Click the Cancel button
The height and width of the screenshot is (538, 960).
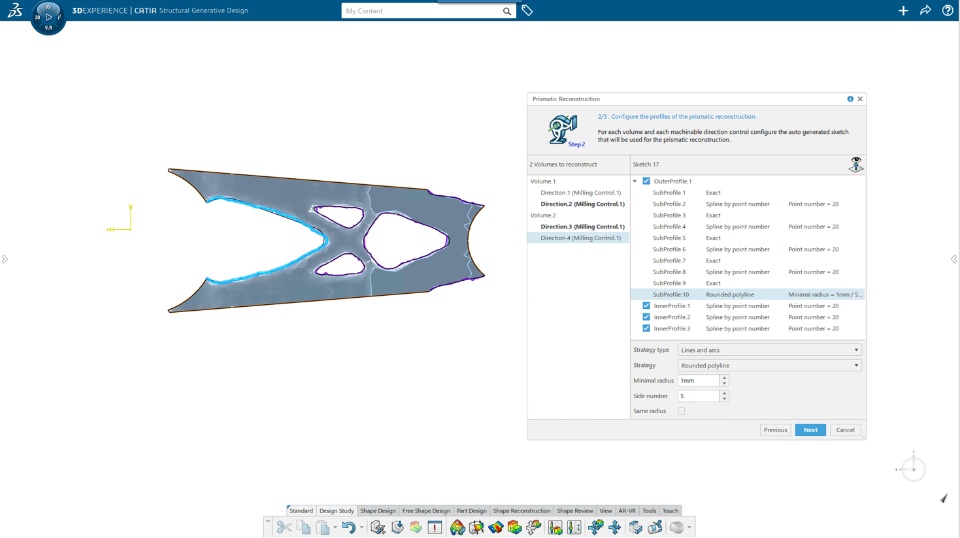846,430
